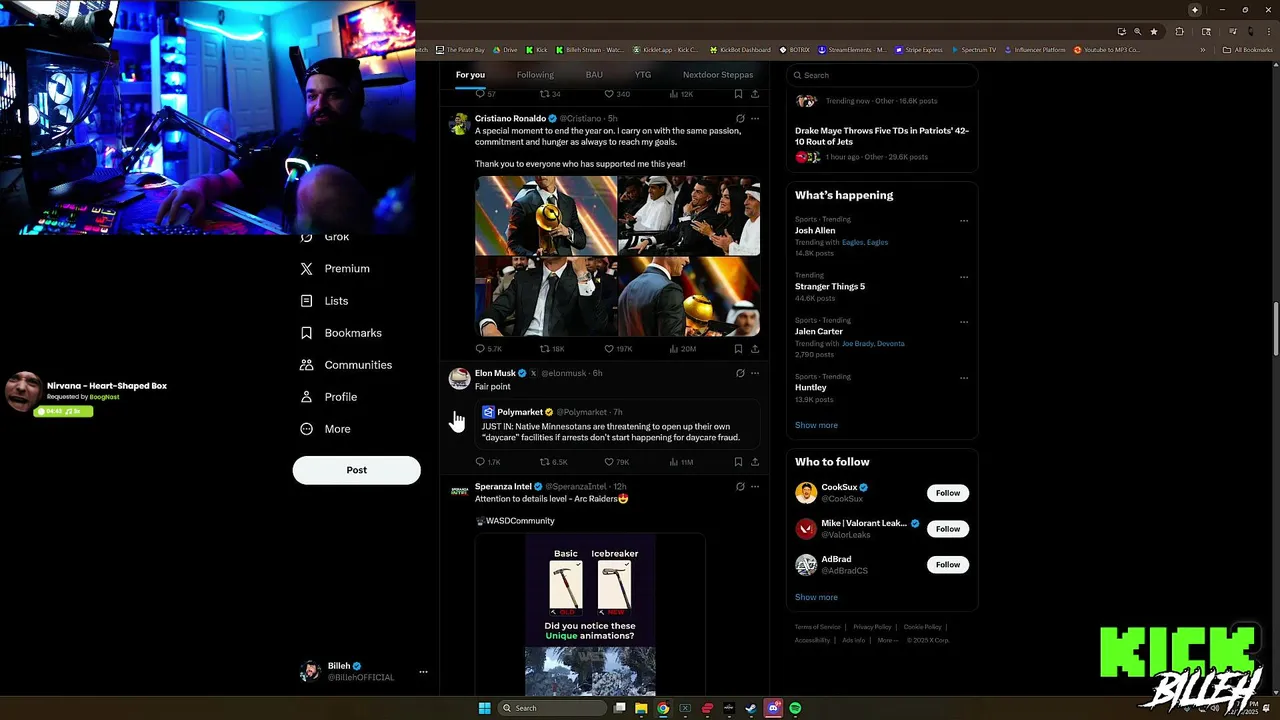Repost Elon Musk's Fair point post
Viewport: 1280px width, 720px height.
click(x=553, y=462)
